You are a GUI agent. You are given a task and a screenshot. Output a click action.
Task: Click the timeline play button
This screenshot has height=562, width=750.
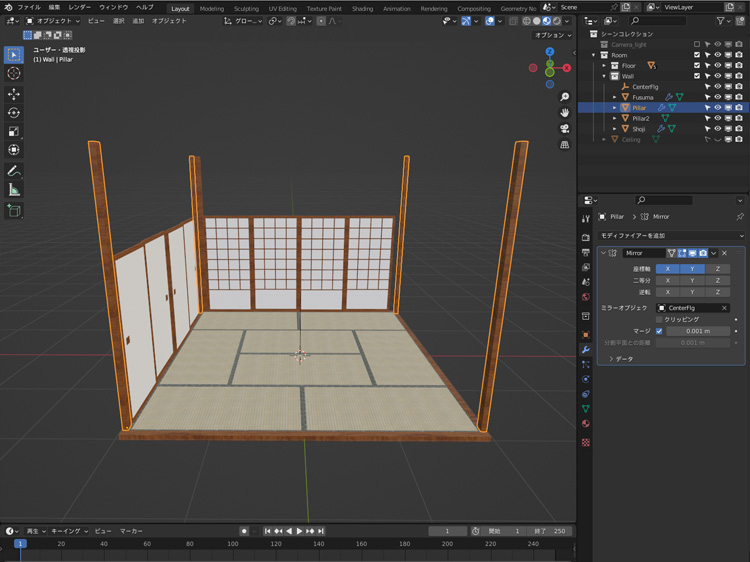[299, 531]
